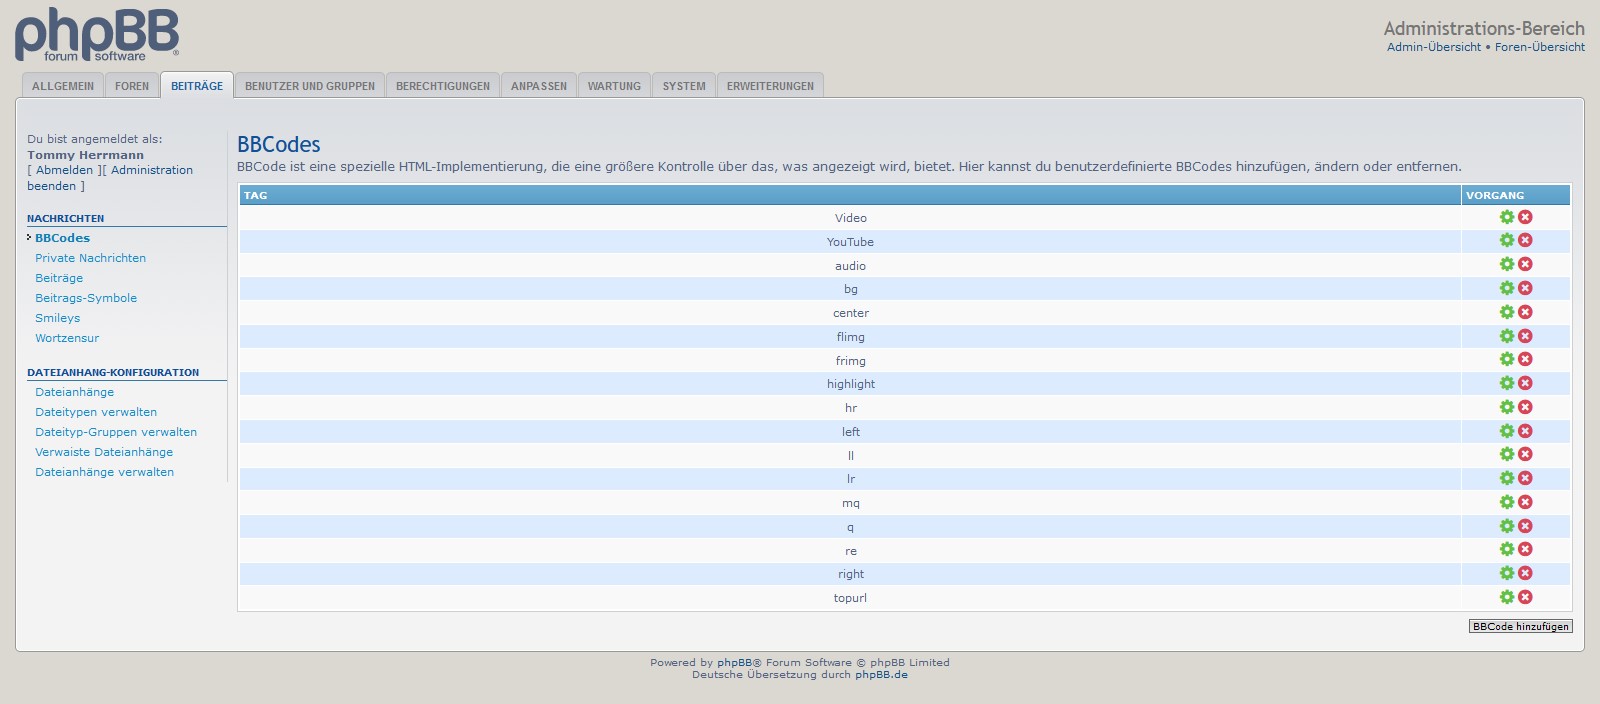Viewport: 1600px width, 704px height.
Task: Click the Abmelden logout link
Action: (64, 170)
